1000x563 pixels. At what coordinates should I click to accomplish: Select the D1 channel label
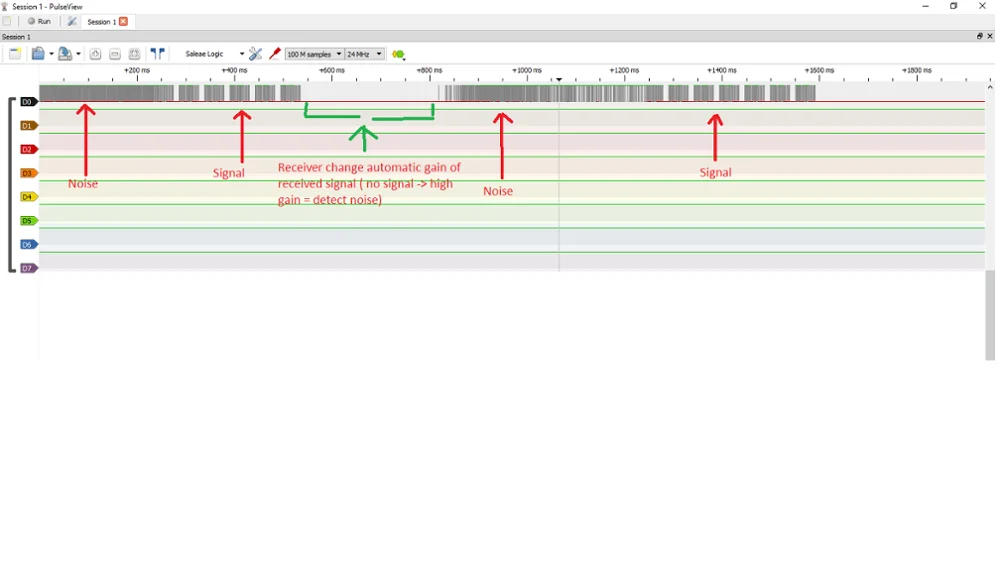(27, 126)
